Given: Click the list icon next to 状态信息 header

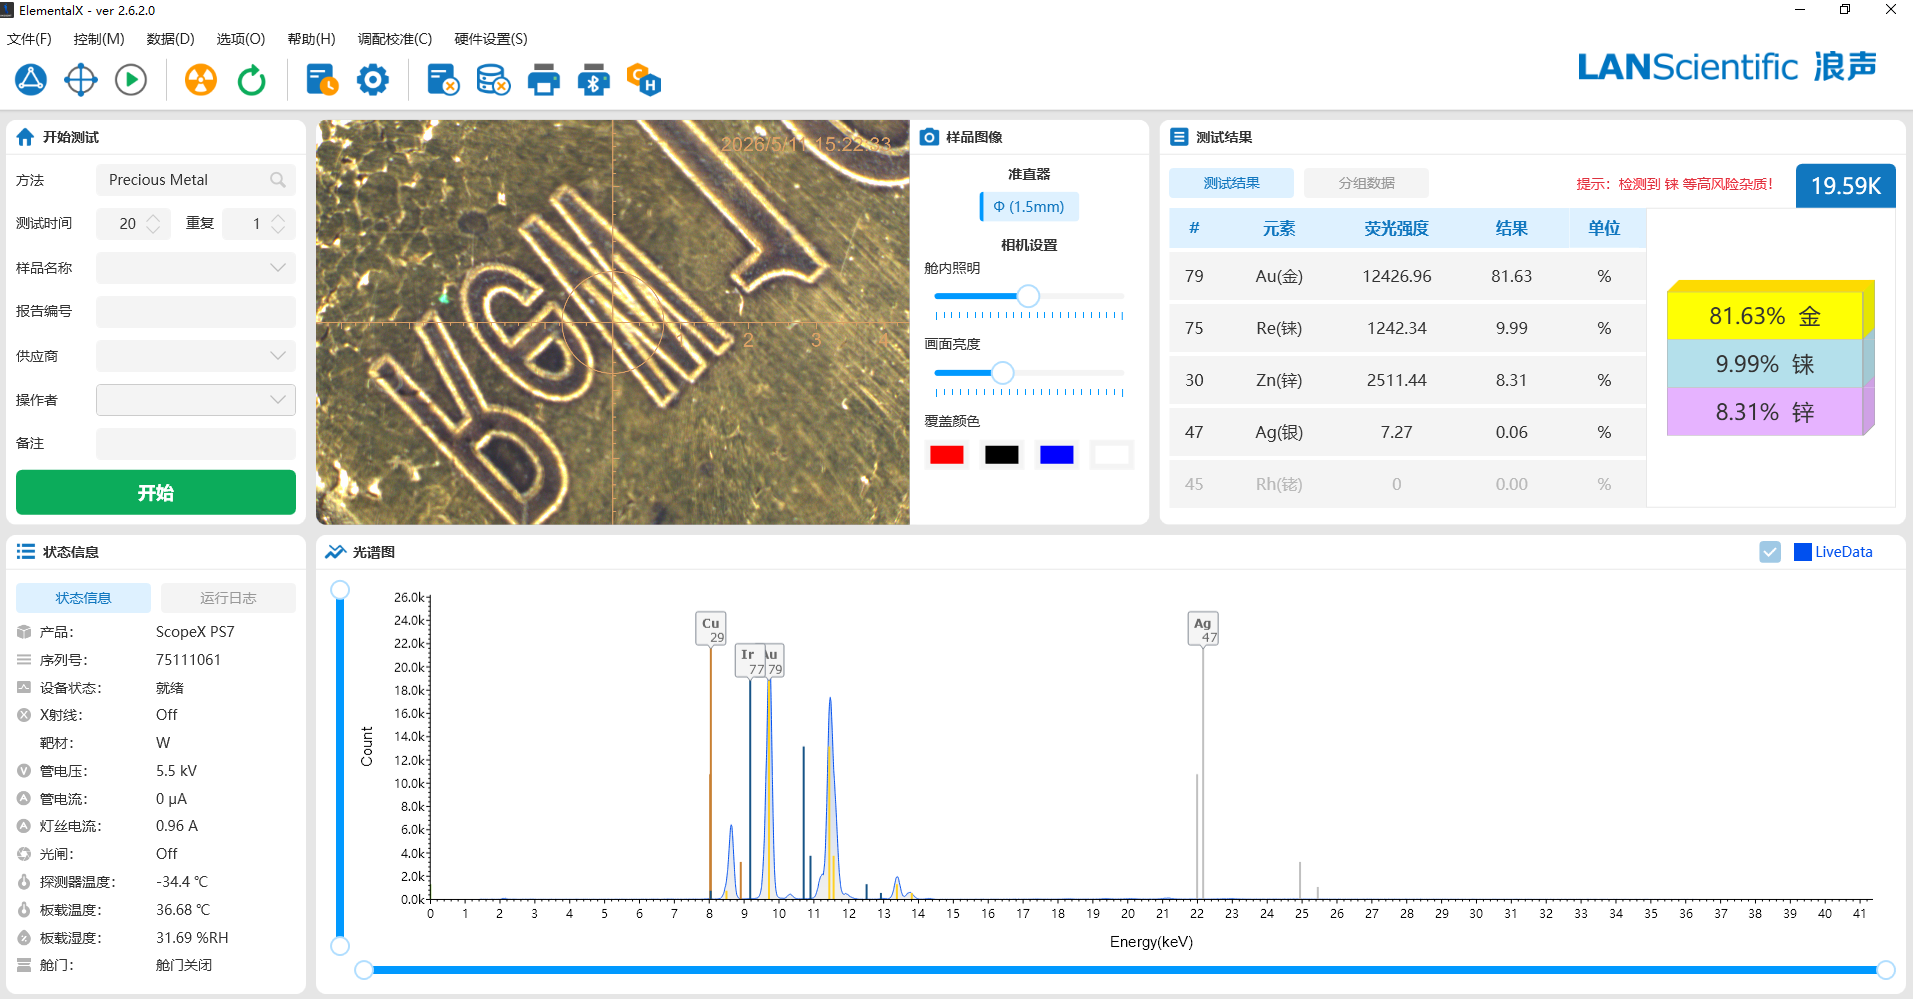Looking at the screenshot, I should pyautogui.click(x=25, y=552).
